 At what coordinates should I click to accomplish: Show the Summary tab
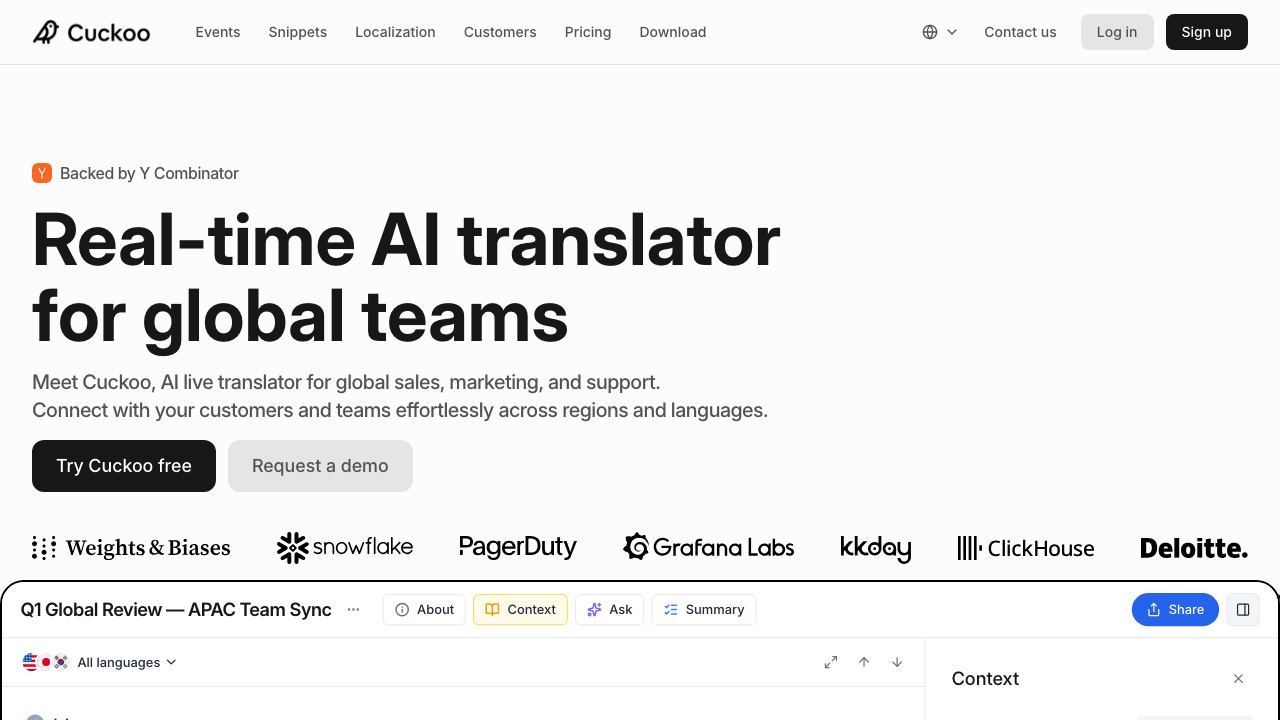pyautogui.click(x=704, y=609)
